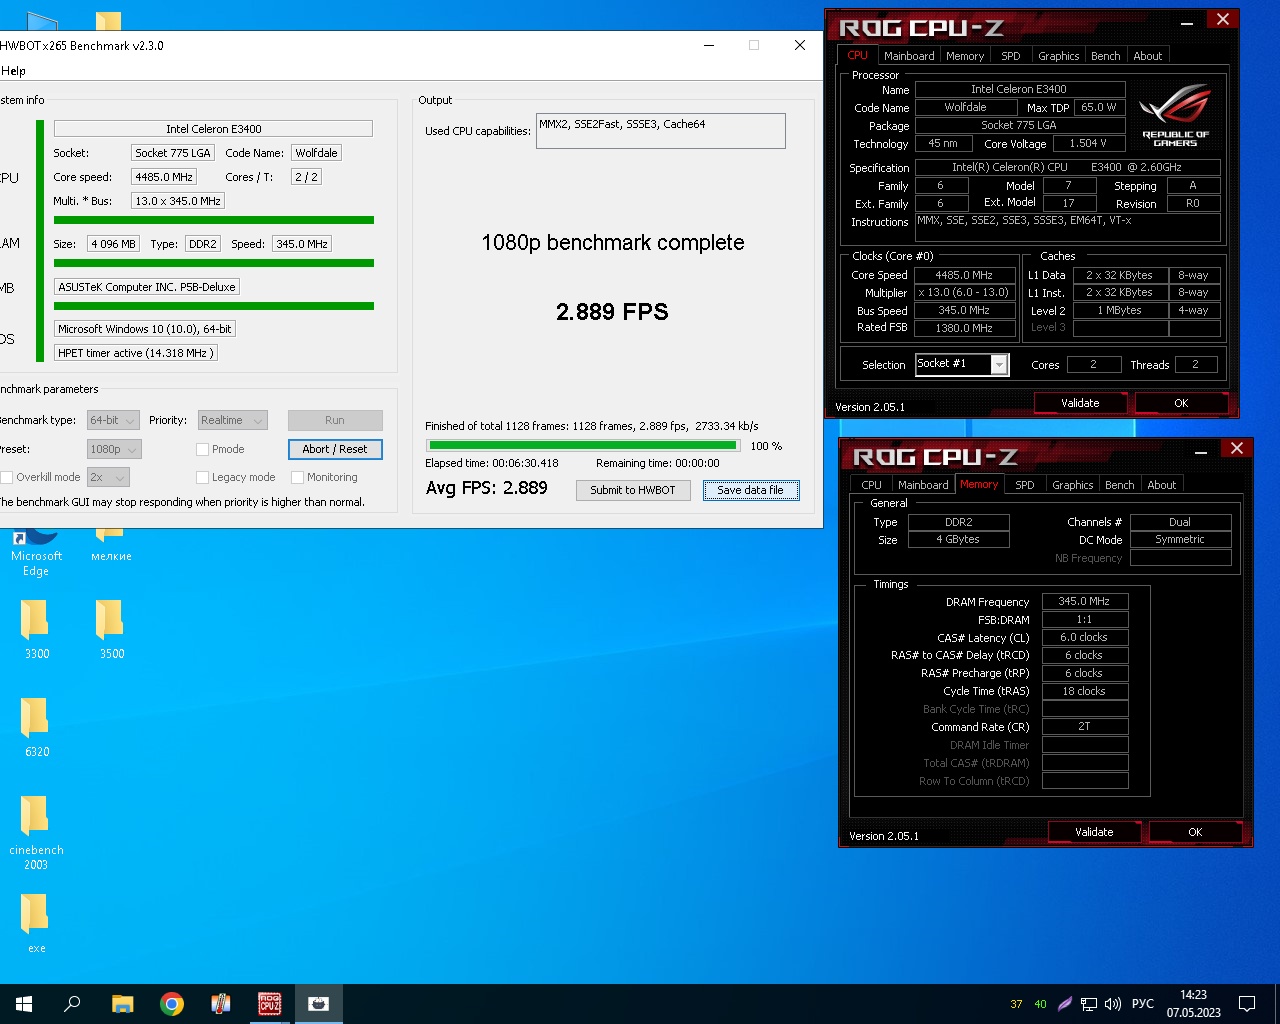Switch to ROG CPU-Z taskbar icon
The height and width of the screenshot is (1024, 1280).
[x=270, y=1004]
